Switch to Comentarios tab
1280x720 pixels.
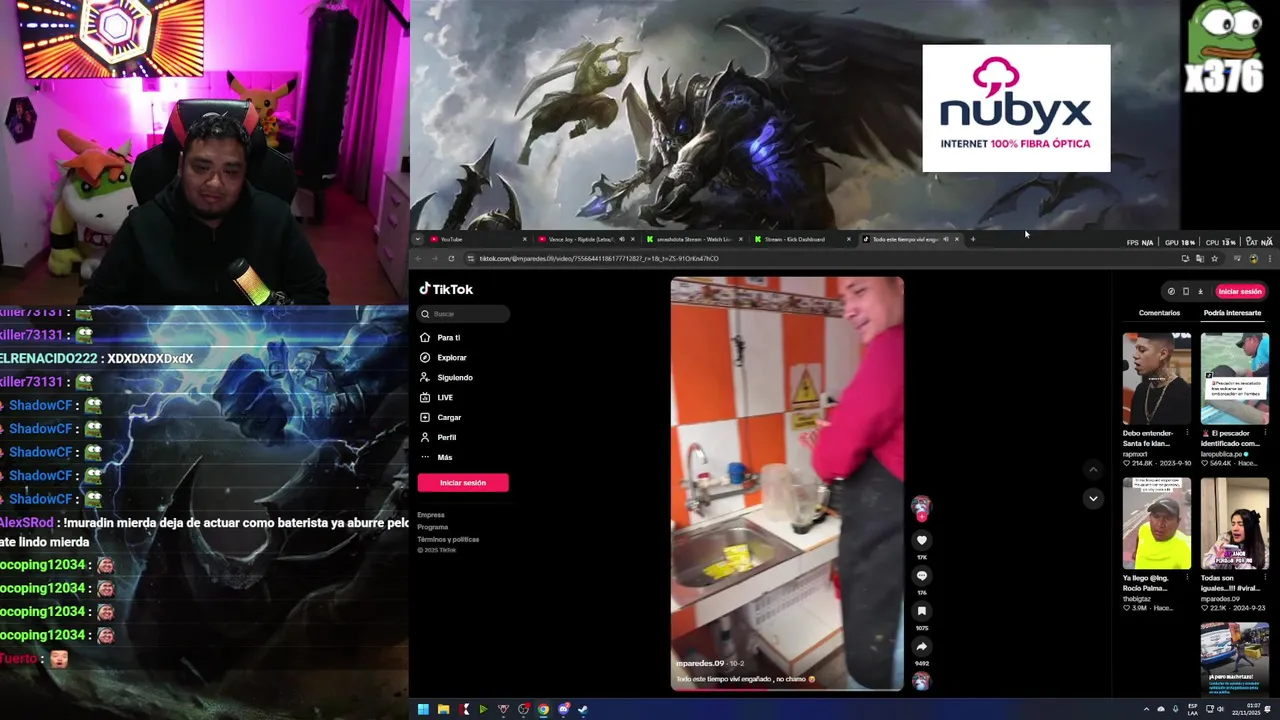click(1159, 313)
